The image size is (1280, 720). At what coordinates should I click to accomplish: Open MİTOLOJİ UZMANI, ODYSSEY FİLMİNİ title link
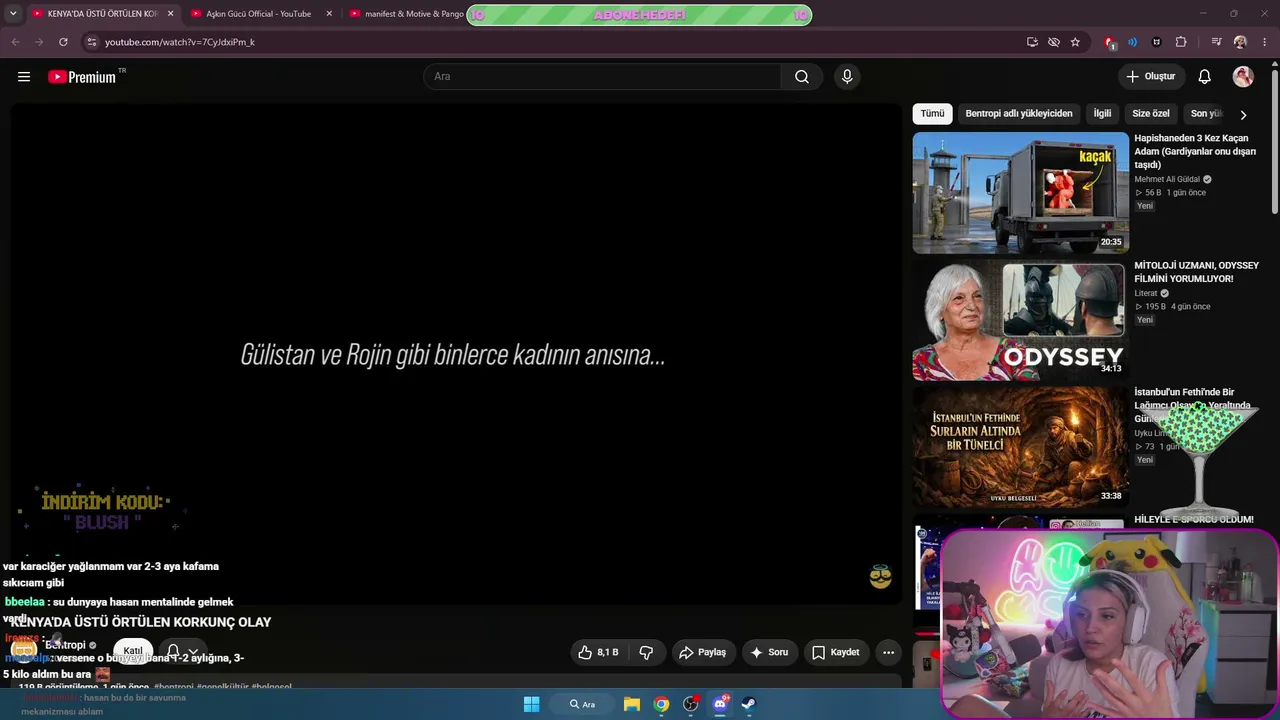tap(1196, 272)
